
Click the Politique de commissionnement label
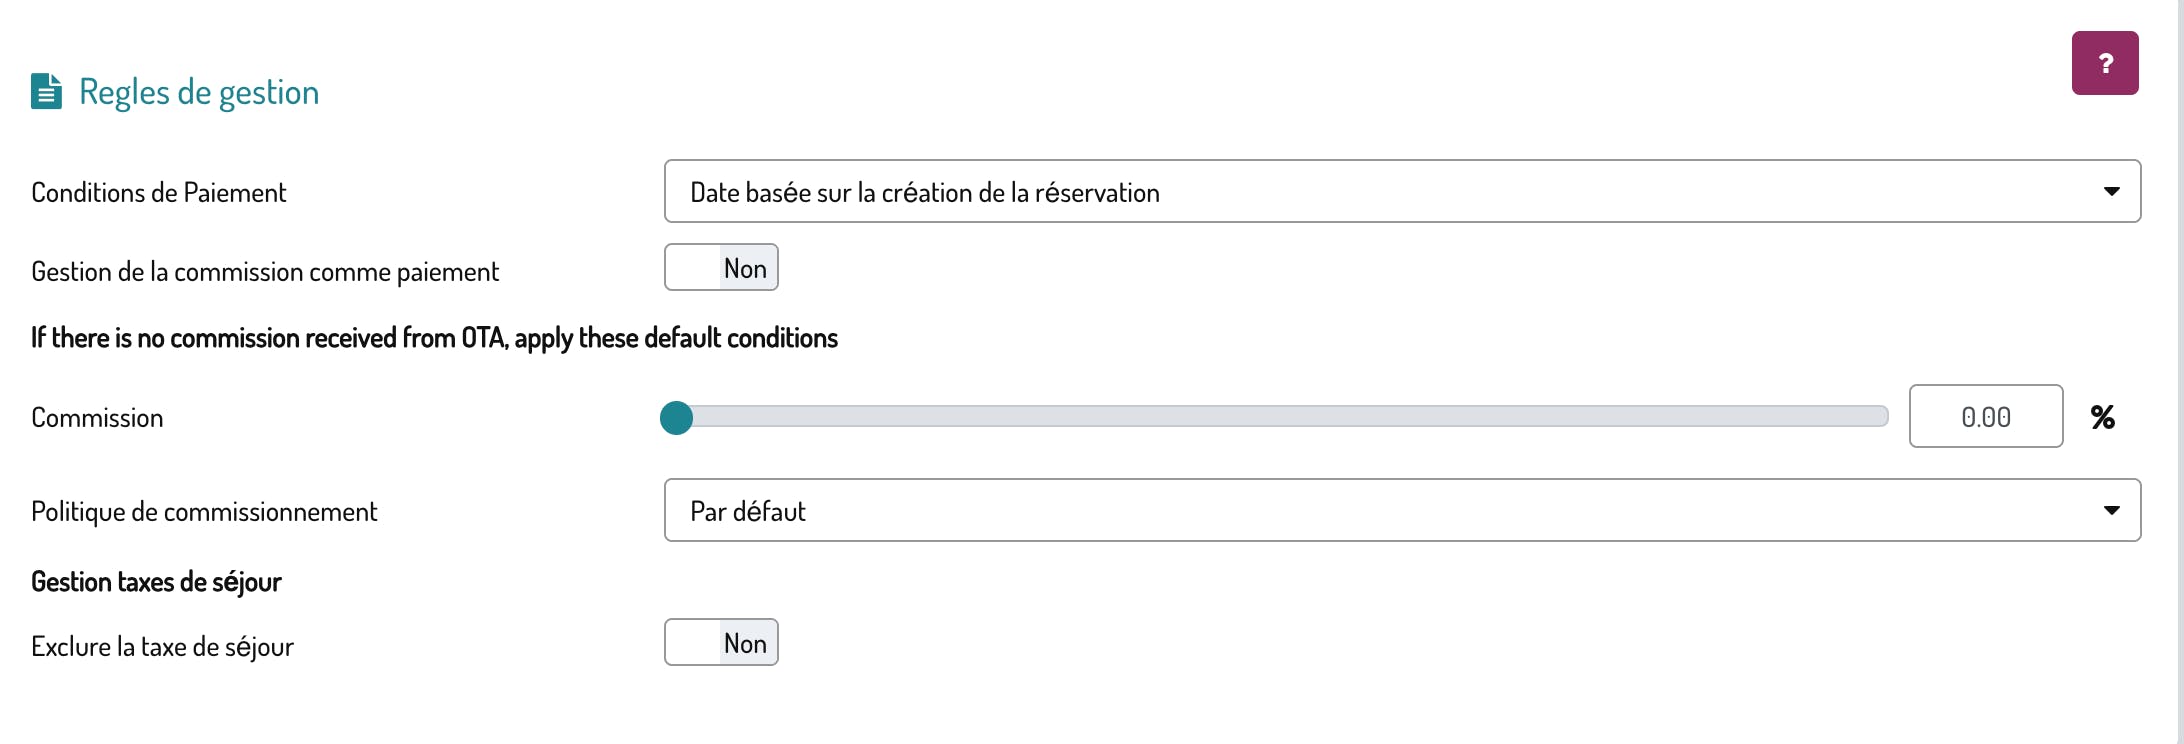(x=204, y=512)
